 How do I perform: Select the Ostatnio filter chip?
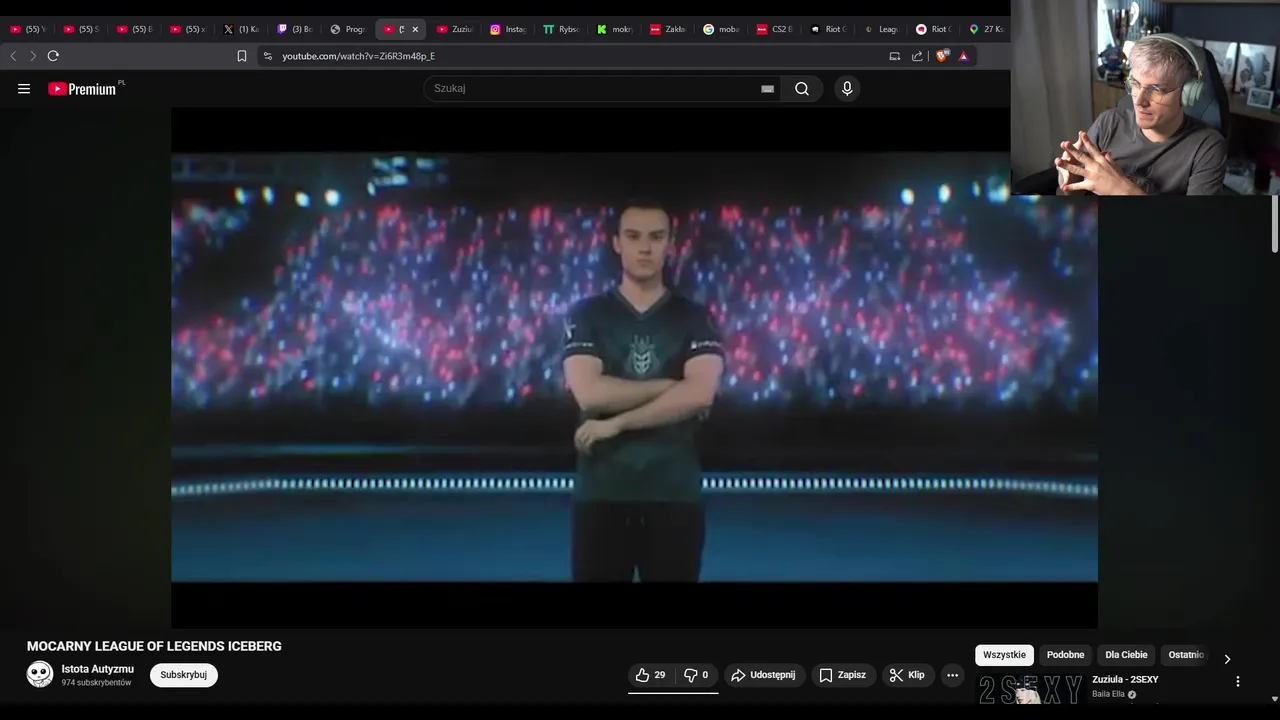click(x=1186, y=655)
